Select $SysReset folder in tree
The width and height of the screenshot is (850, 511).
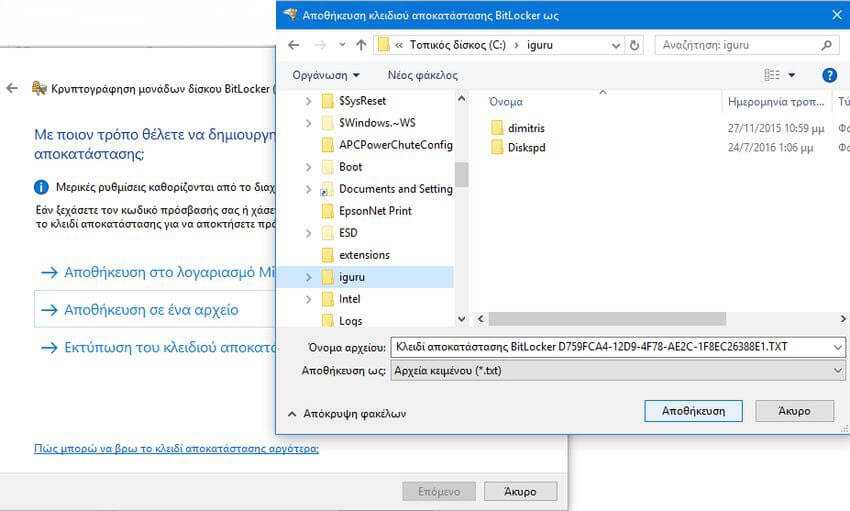tap(355, 101)
